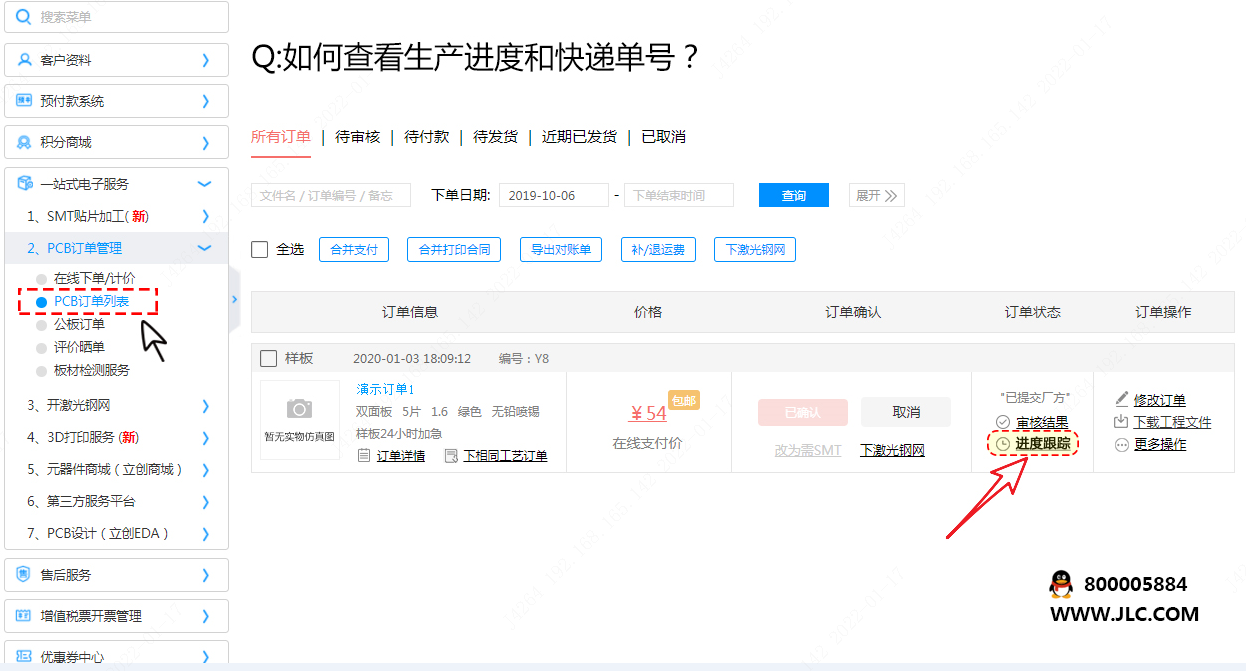This screenshot has height=671, width=1246.
Task: Click the 修改订单 pencil icon
Action: pos(1122,399)
